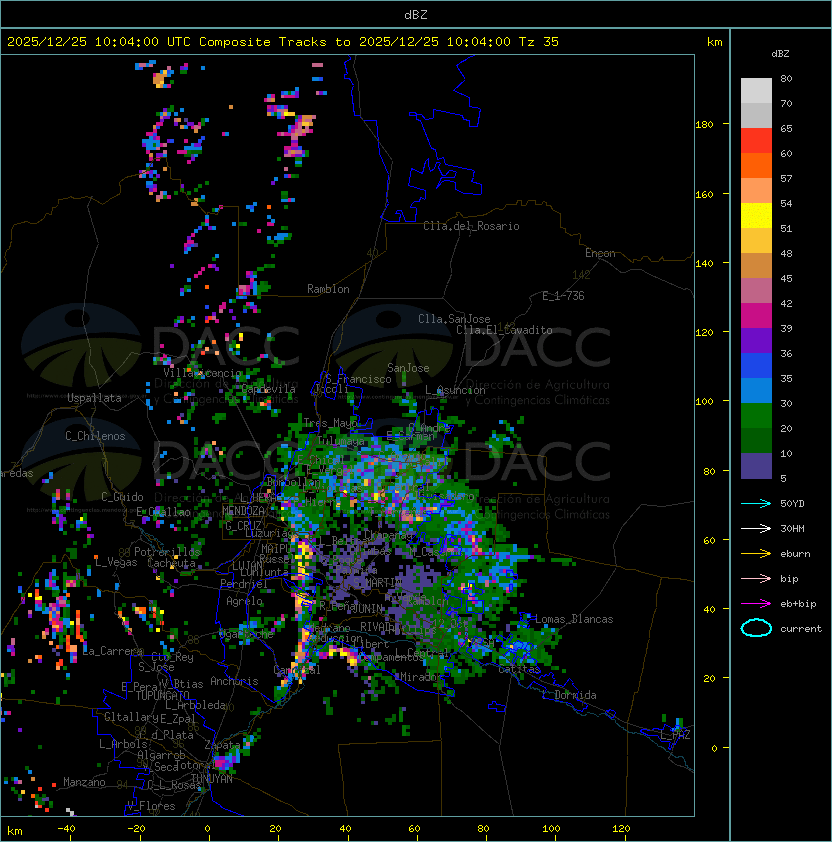Click the white 30HM arrow in legend
The width and height of the screenshot is (832, 842).
[x=756, y=528]
